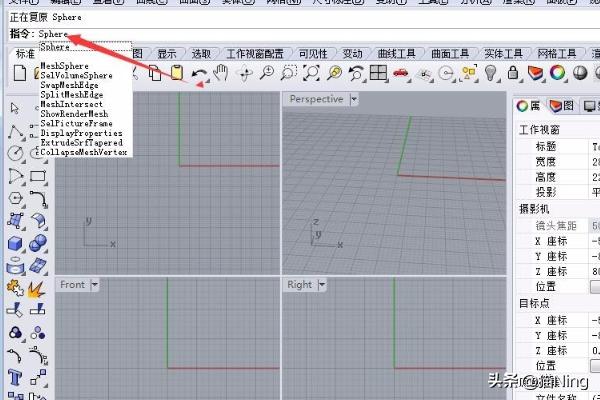Switch to the 实体工具 tab
This screenshot has height=400, width=600.
[503, 54]
